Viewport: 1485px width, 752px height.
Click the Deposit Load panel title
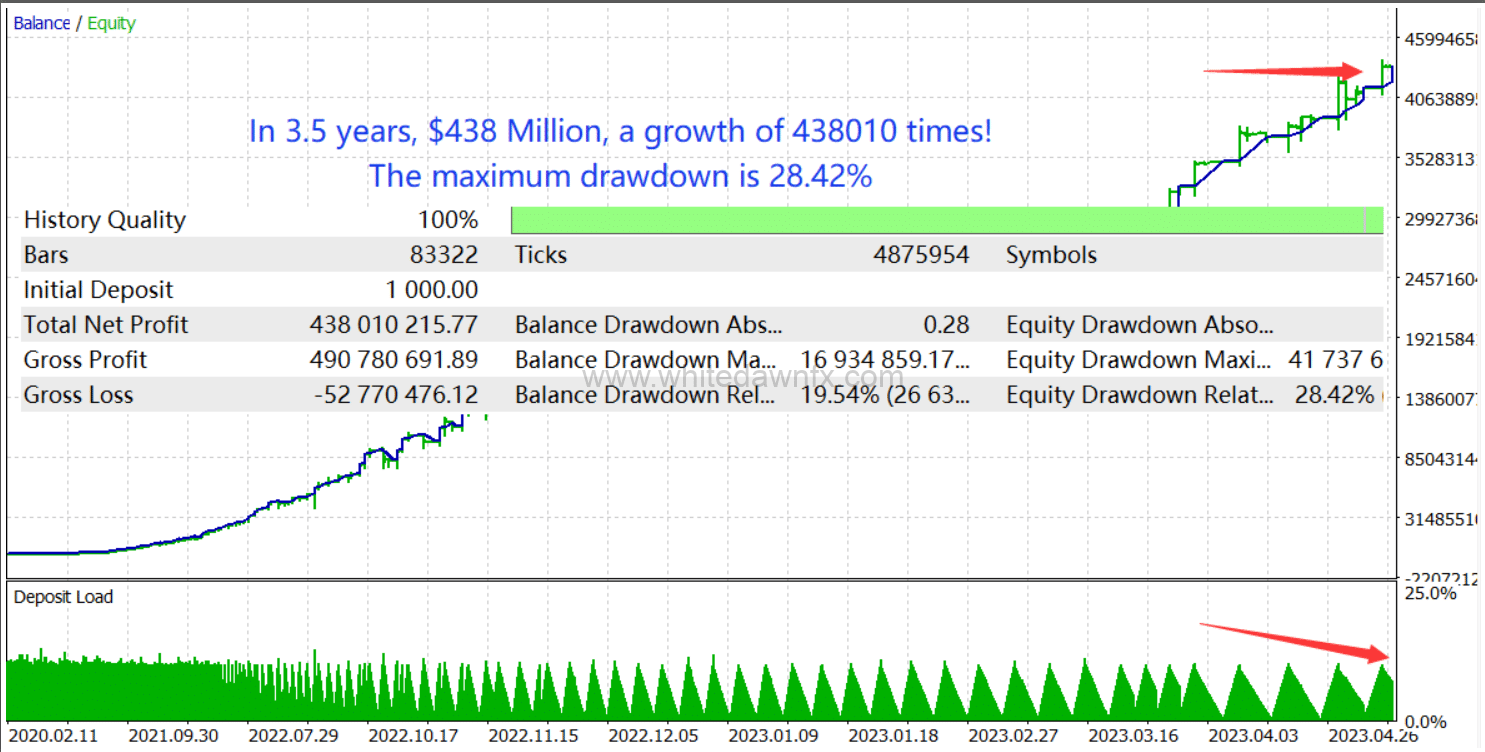click(x=63, y=597)
